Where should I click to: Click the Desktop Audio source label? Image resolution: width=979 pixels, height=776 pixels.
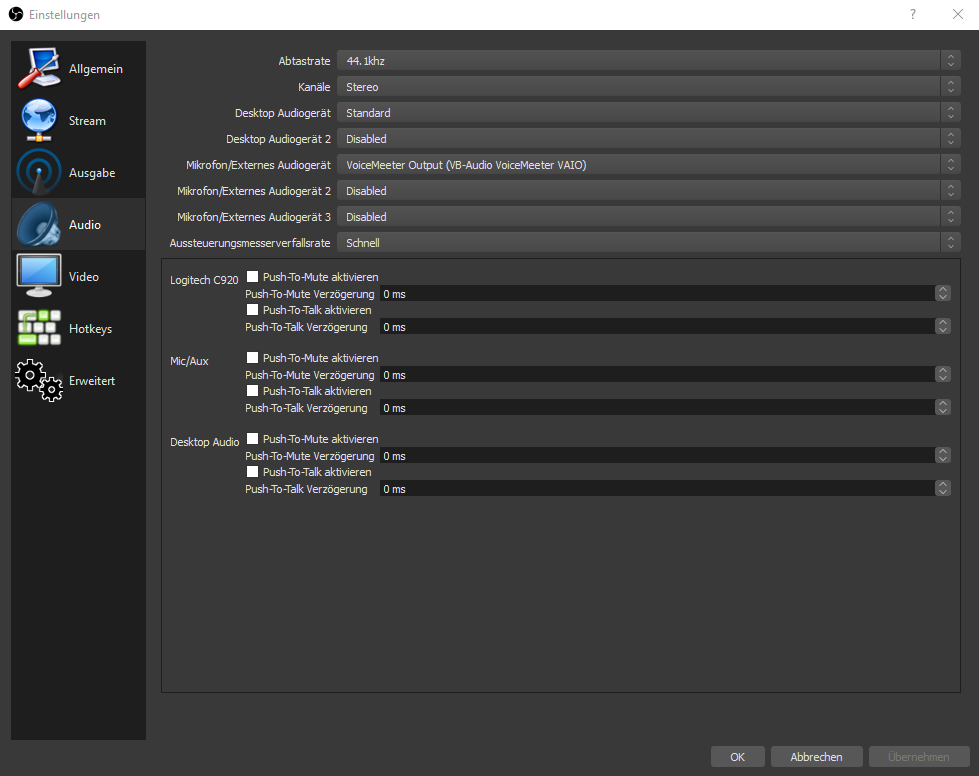click(205, 442)
